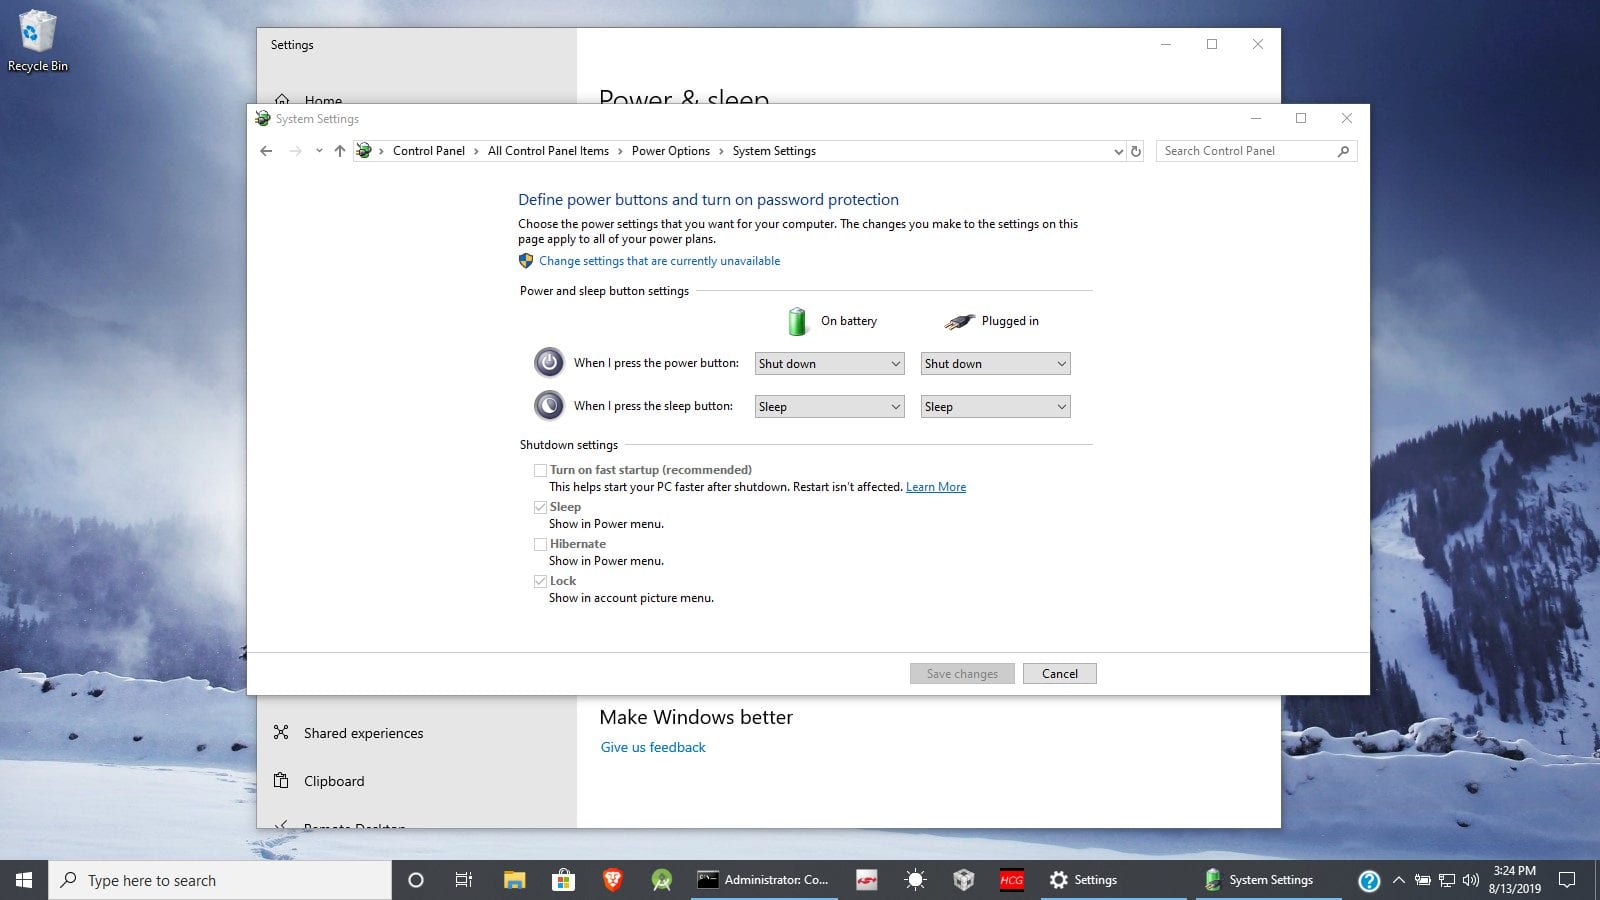Toggle the Hibernate checkbox

540,544
